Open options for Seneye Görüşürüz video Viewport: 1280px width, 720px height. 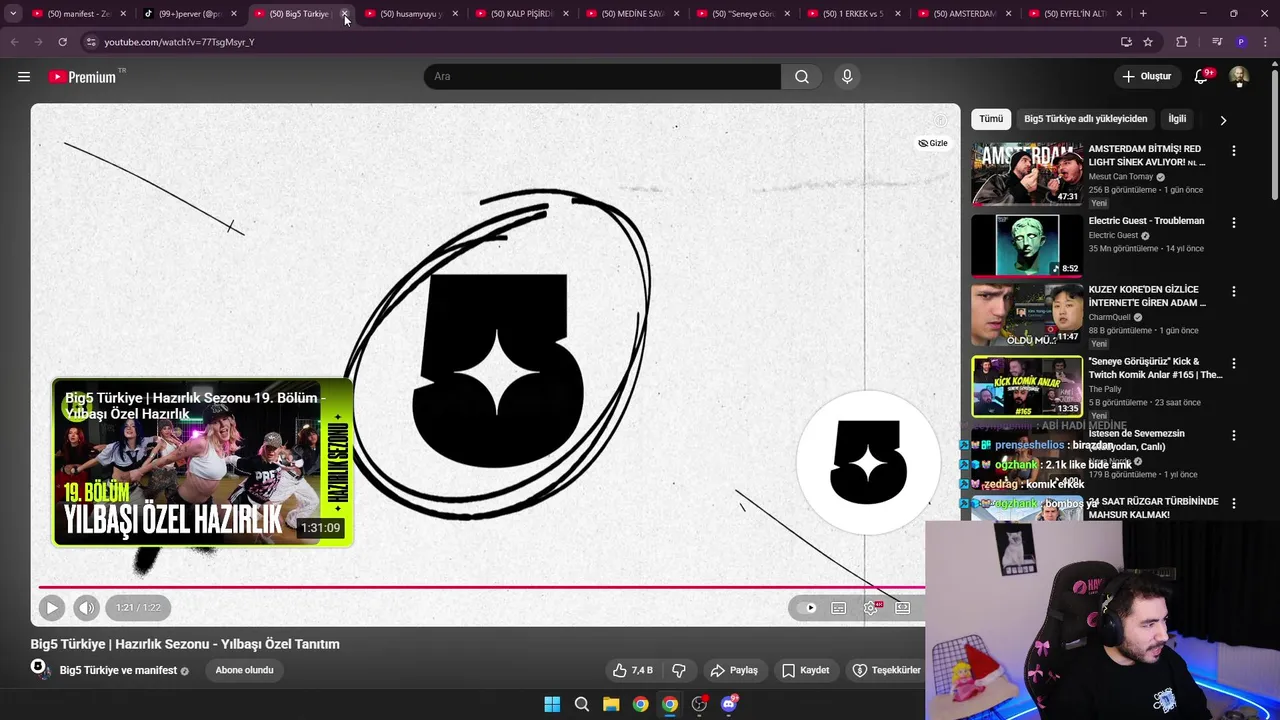coord(1233,364)
